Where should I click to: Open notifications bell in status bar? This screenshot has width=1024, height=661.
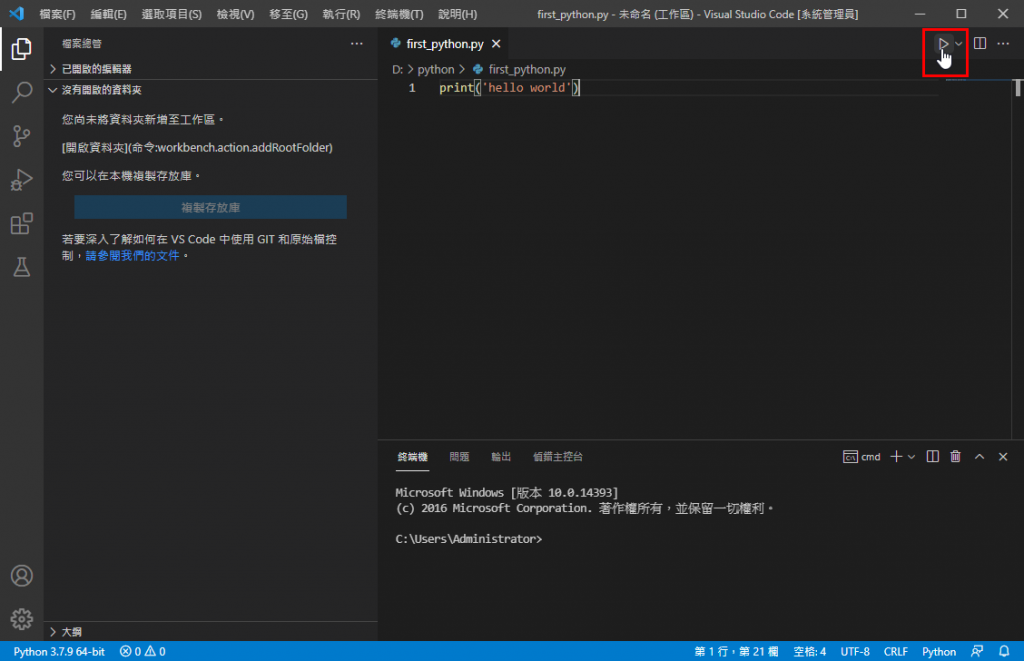(x=1004, y=651)
